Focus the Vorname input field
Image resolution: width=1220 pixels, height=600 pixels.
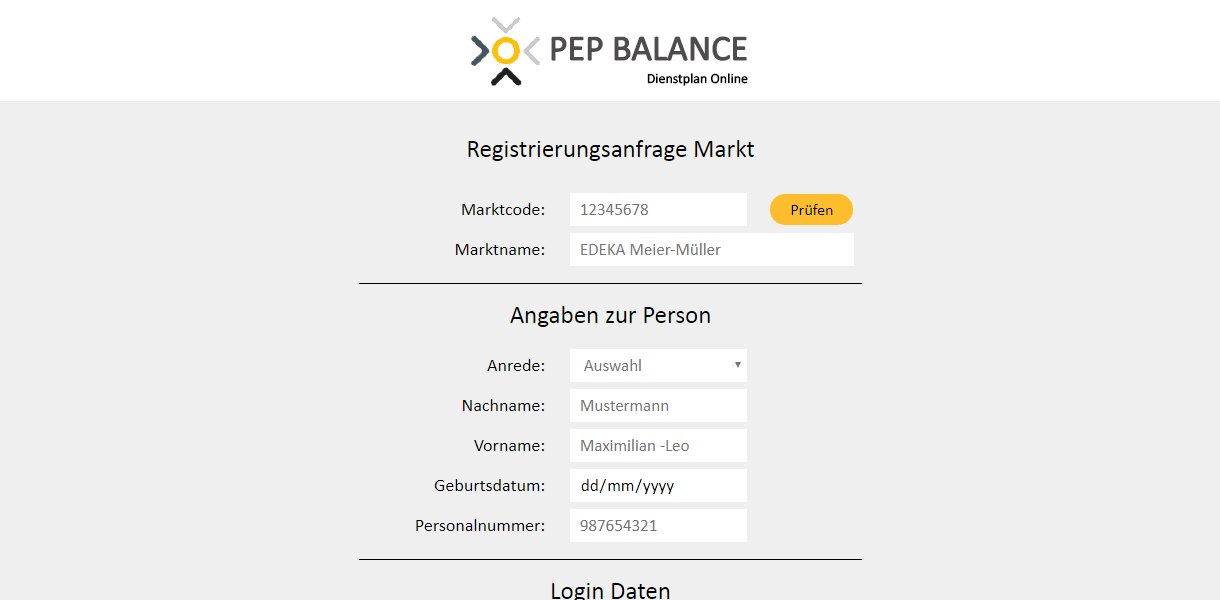click(x=658, y=446)
